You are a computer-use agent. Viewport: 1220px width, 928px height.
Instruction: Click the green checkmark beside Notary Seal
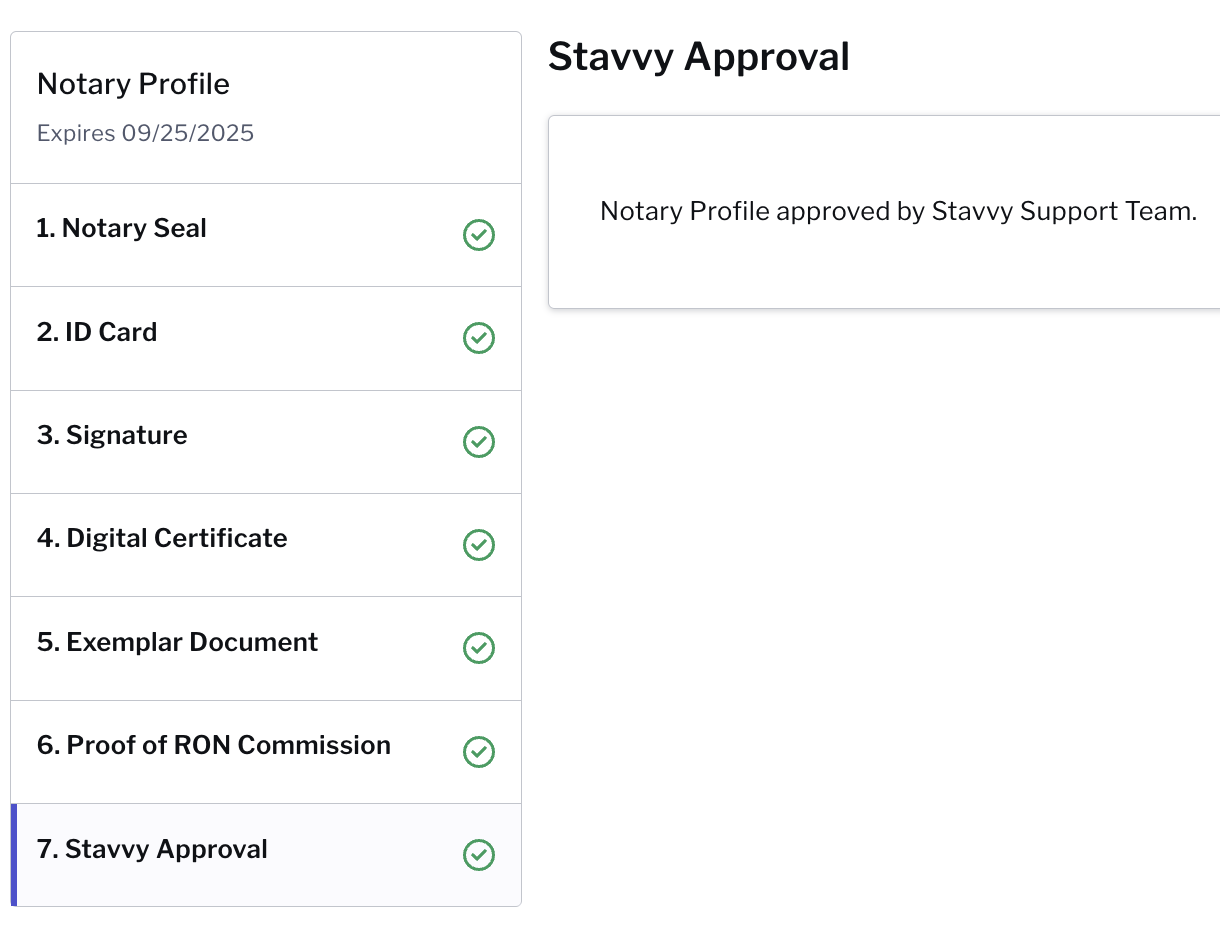(x=479, y=235)
